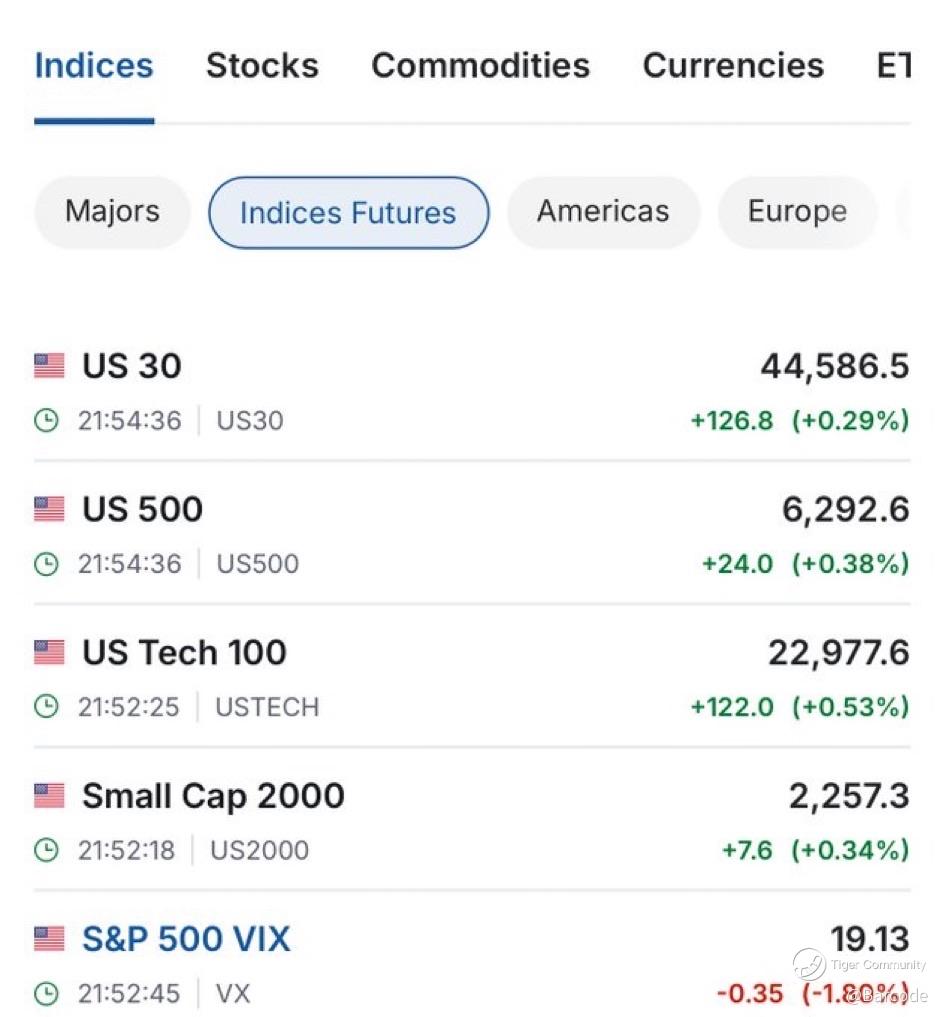Select the Currencies tab

click(x=733, y=66)
